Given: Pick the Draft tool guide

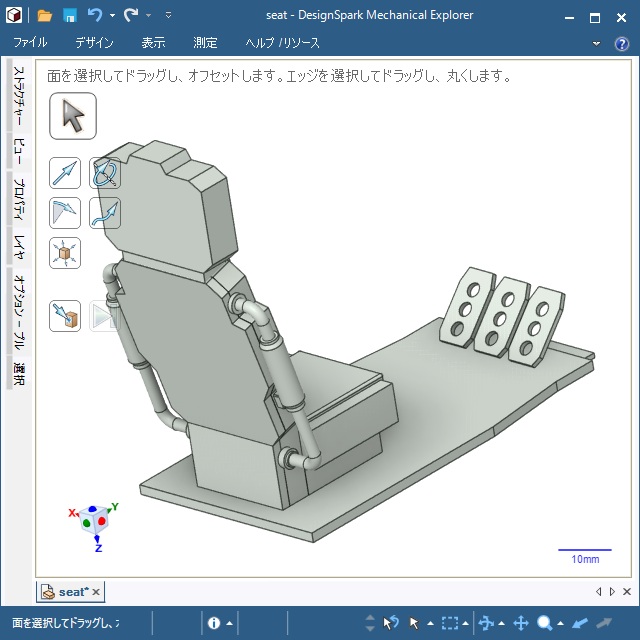Looking at the screenshot, I should [x=65, y=212].
